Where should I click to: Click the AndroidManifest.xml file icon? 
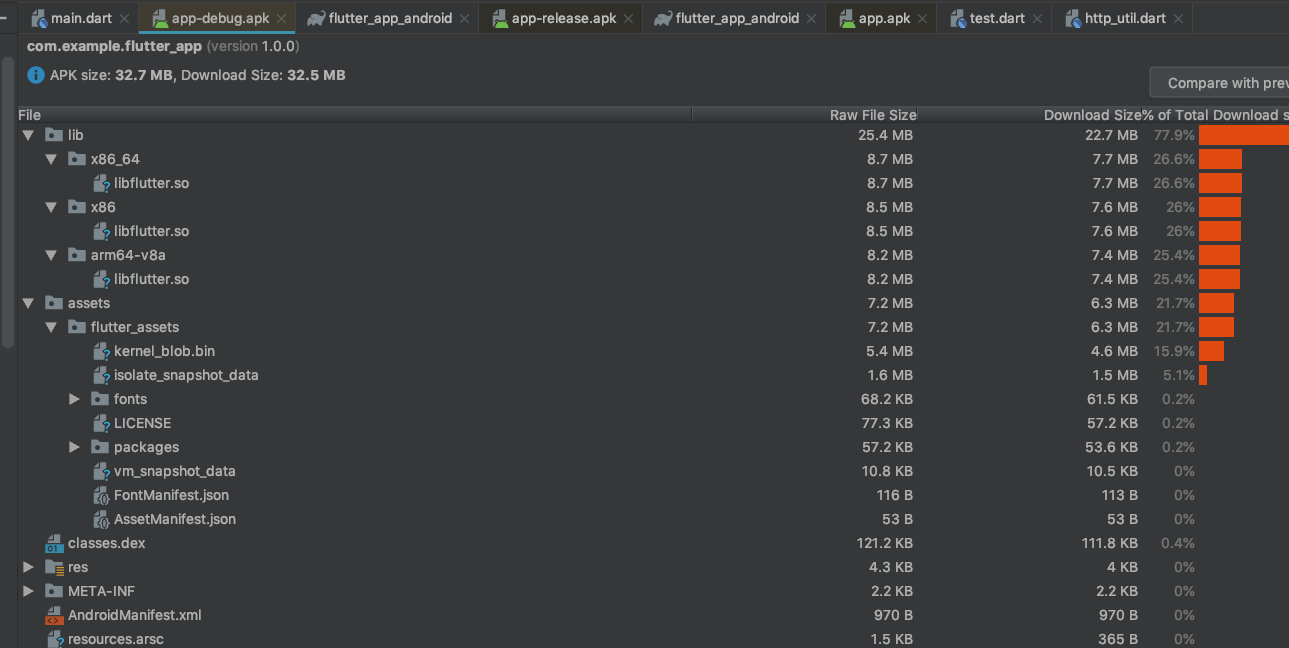tap(54, 615)
